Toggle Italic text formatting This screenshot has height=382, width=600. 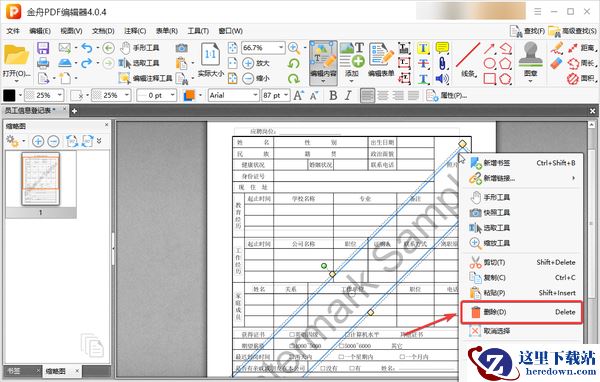point(348,96)
